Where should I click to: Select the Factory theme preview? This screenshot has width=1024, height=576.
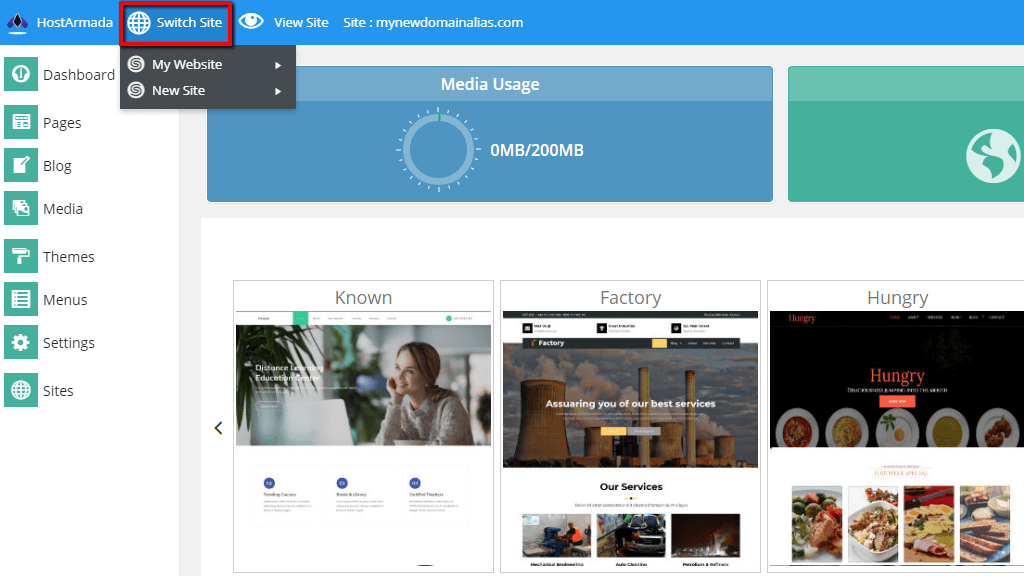(630, 439)
